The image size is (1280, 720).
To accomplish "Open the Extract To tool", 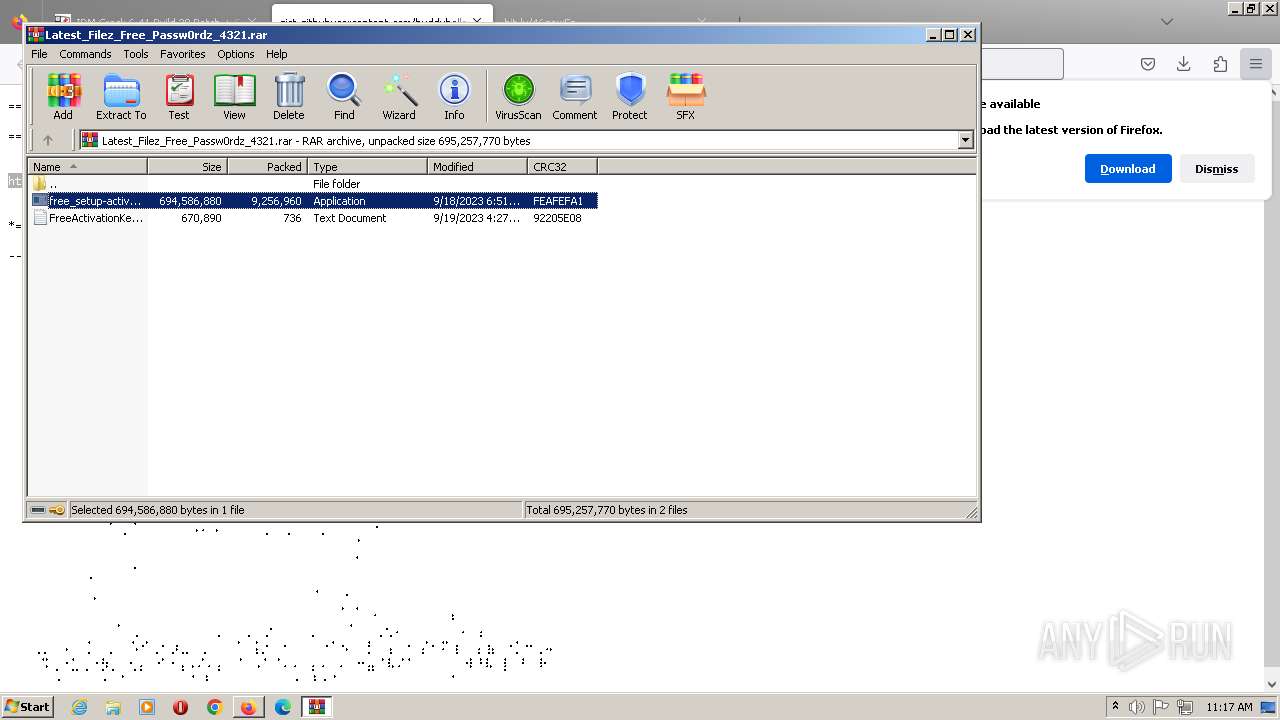I will click(x=121, y=97).
